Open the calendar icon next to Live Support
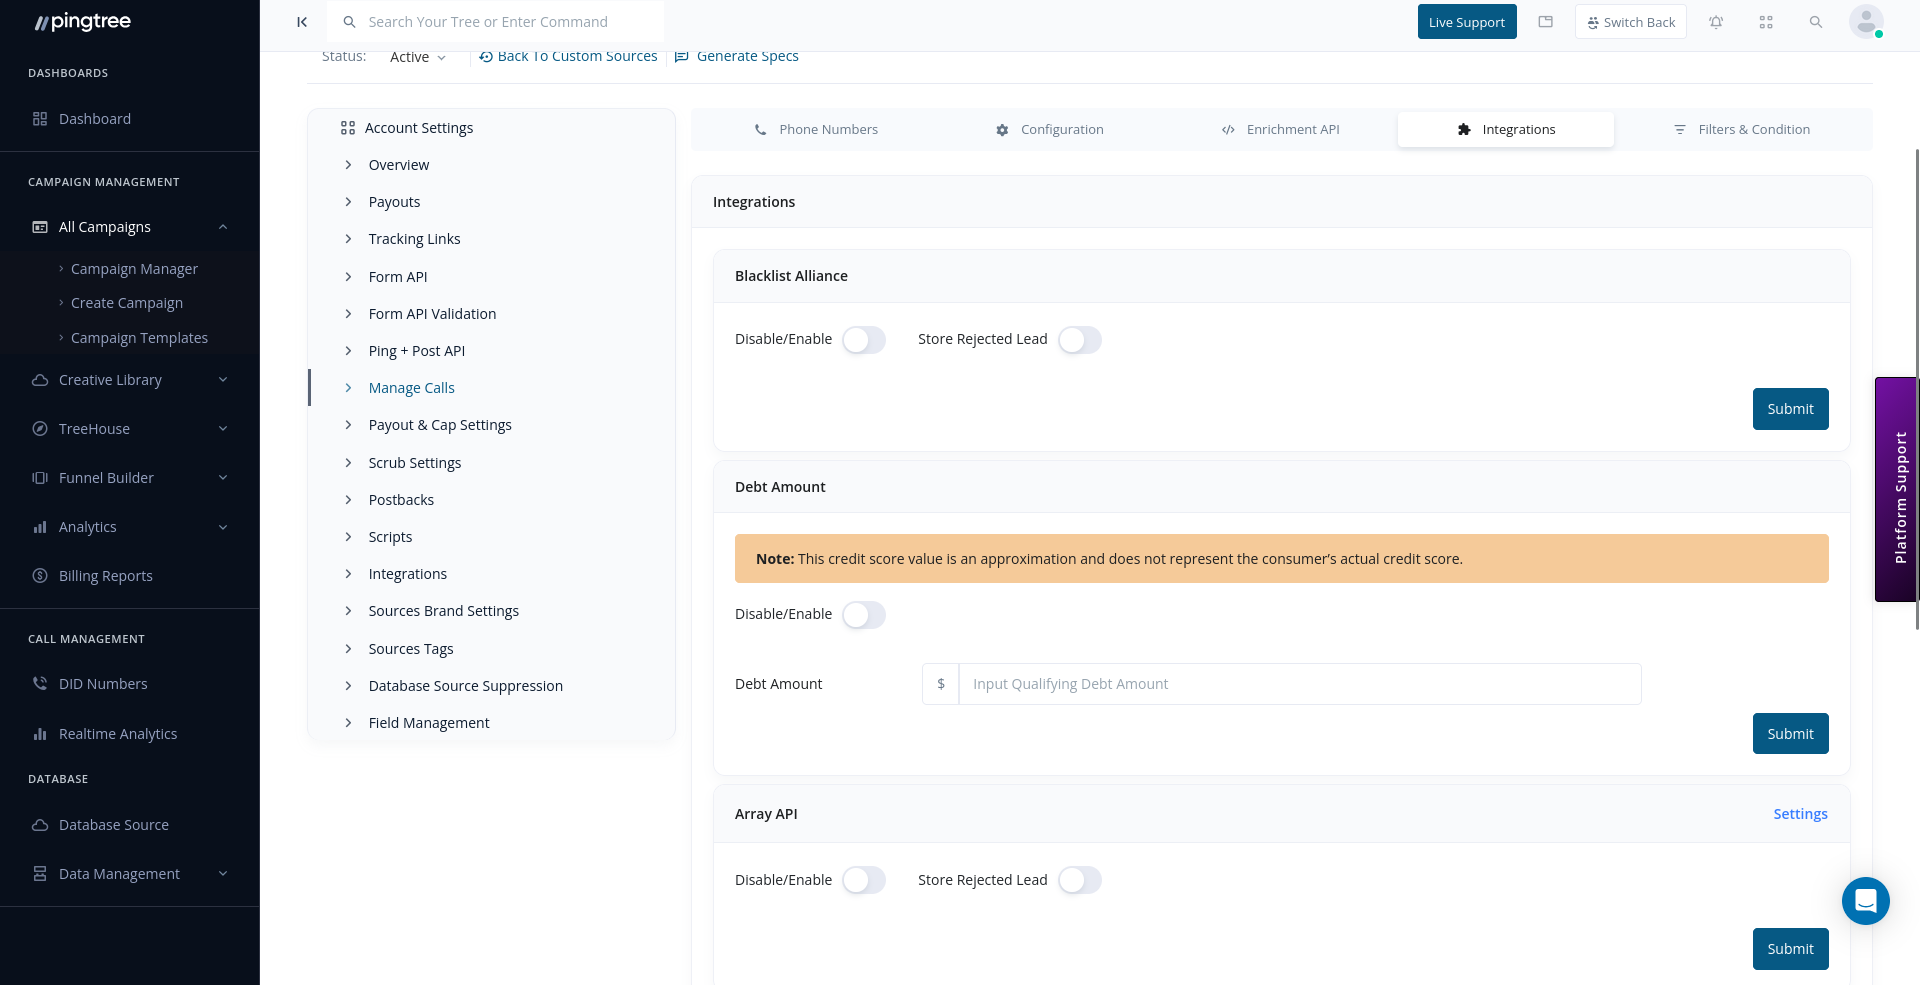Screen dimensions: 1920x985 [1545, 21]
